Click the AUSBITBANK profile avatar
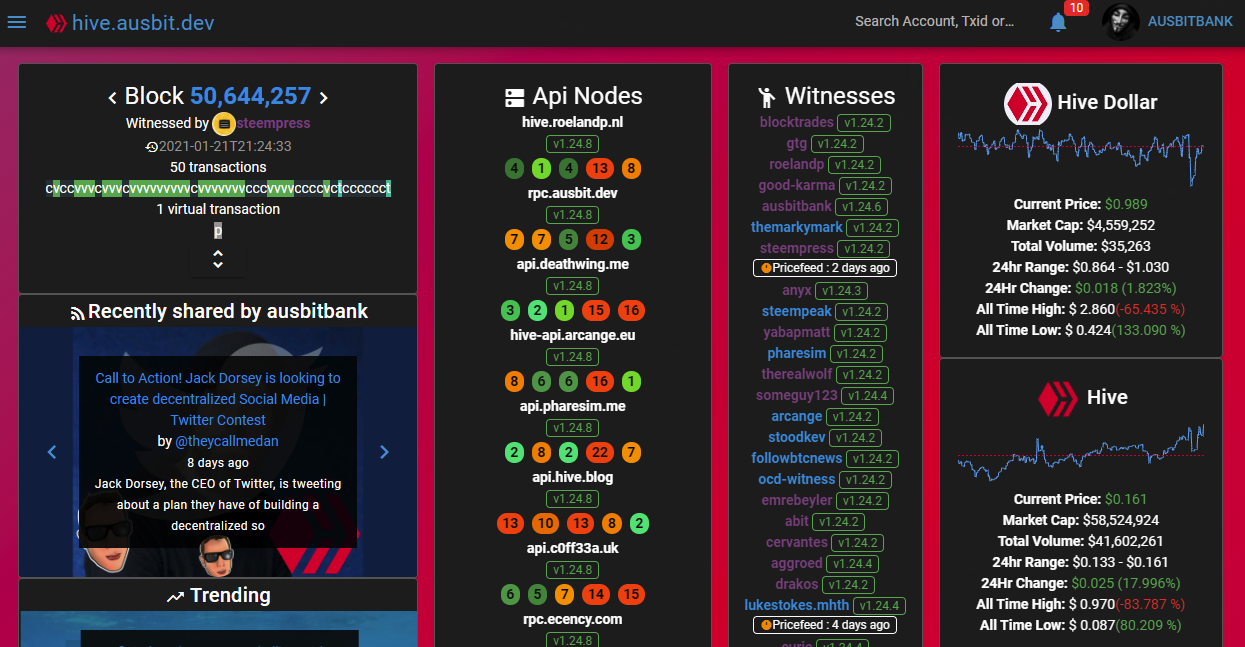Image resolution: width=1245 pixels, height=647 pixels. click(1120, 22)
